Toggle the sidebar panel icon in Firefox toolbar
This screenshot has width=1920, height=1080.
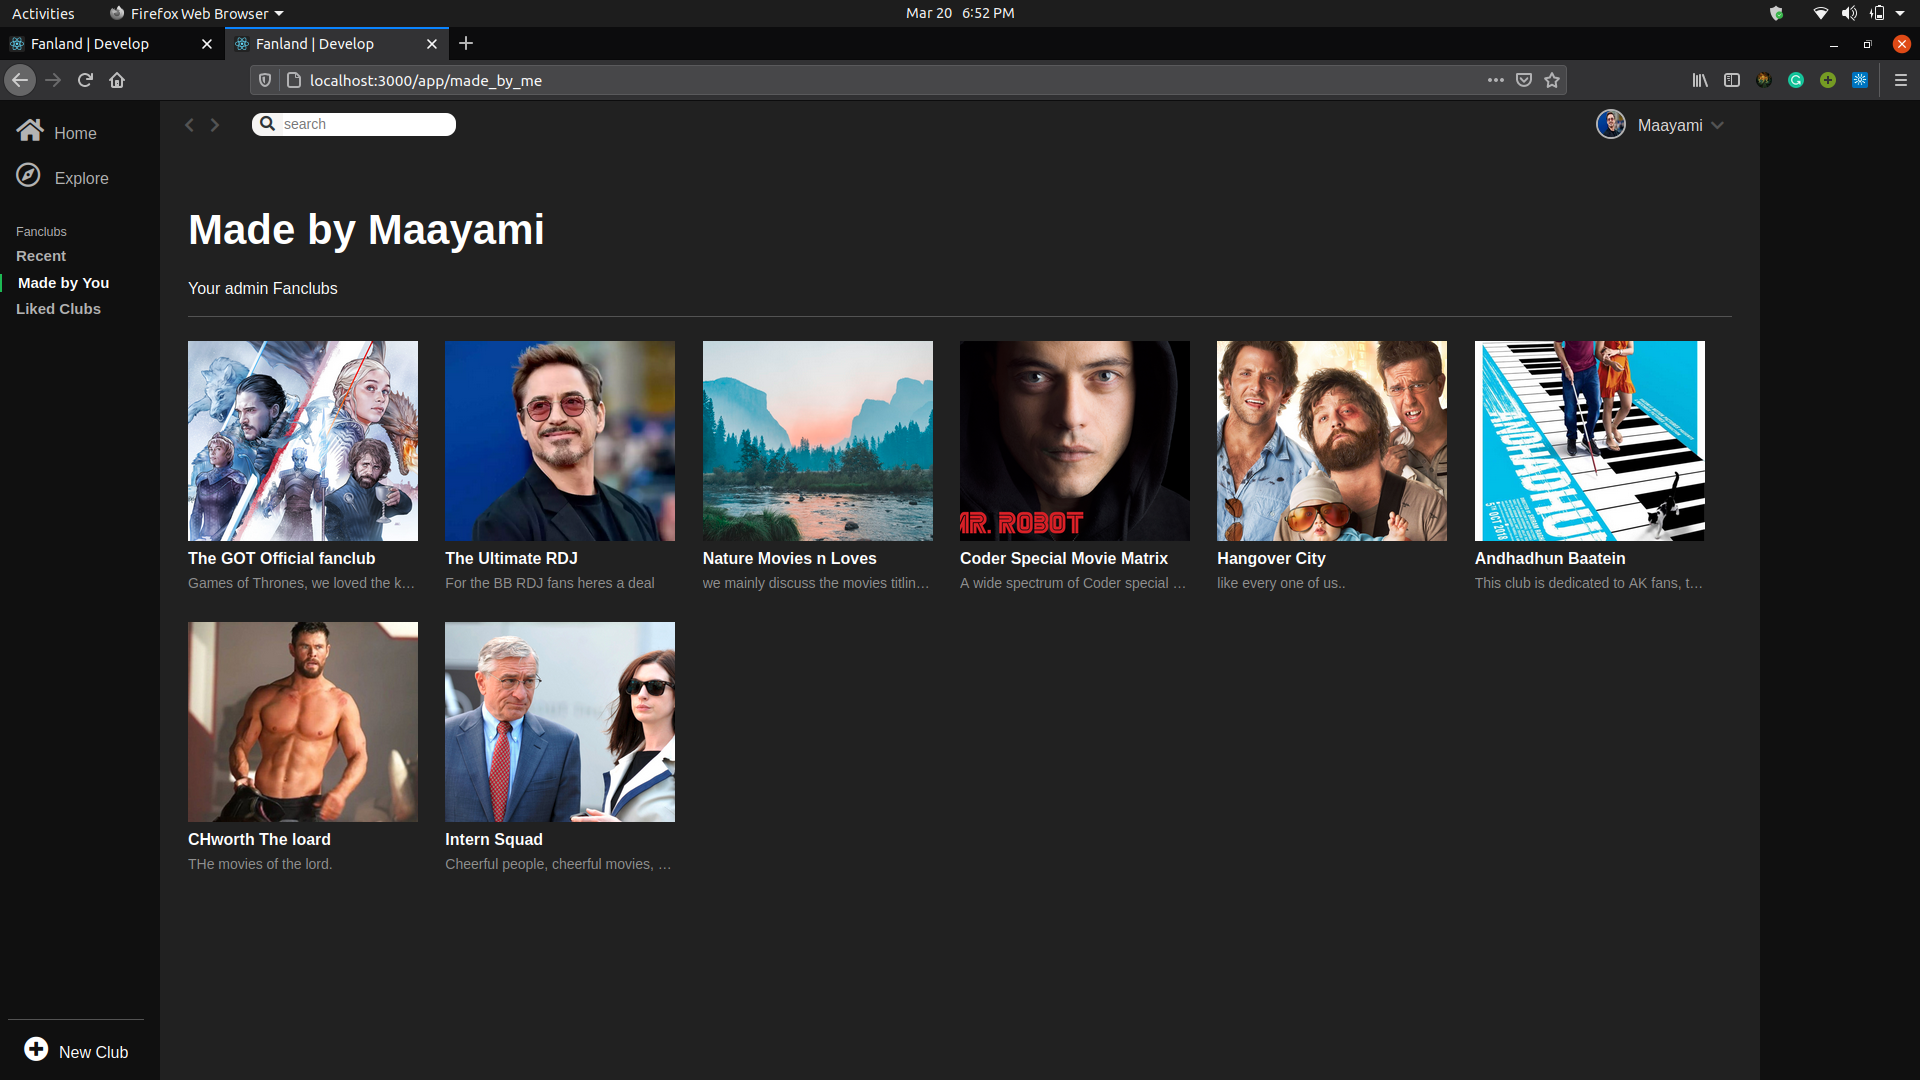point(1731,80)
